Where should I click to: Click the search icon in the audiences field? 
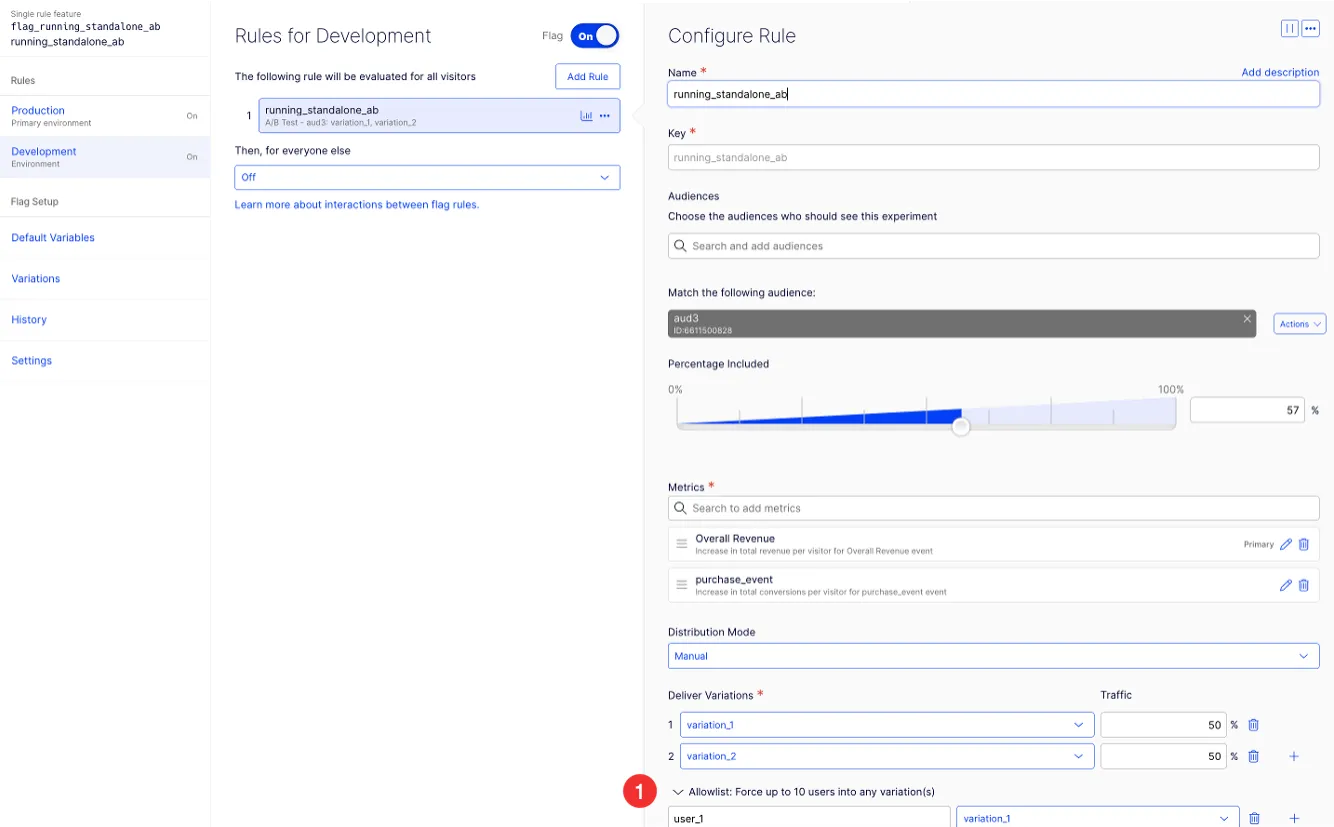click(x=681, y=246)
